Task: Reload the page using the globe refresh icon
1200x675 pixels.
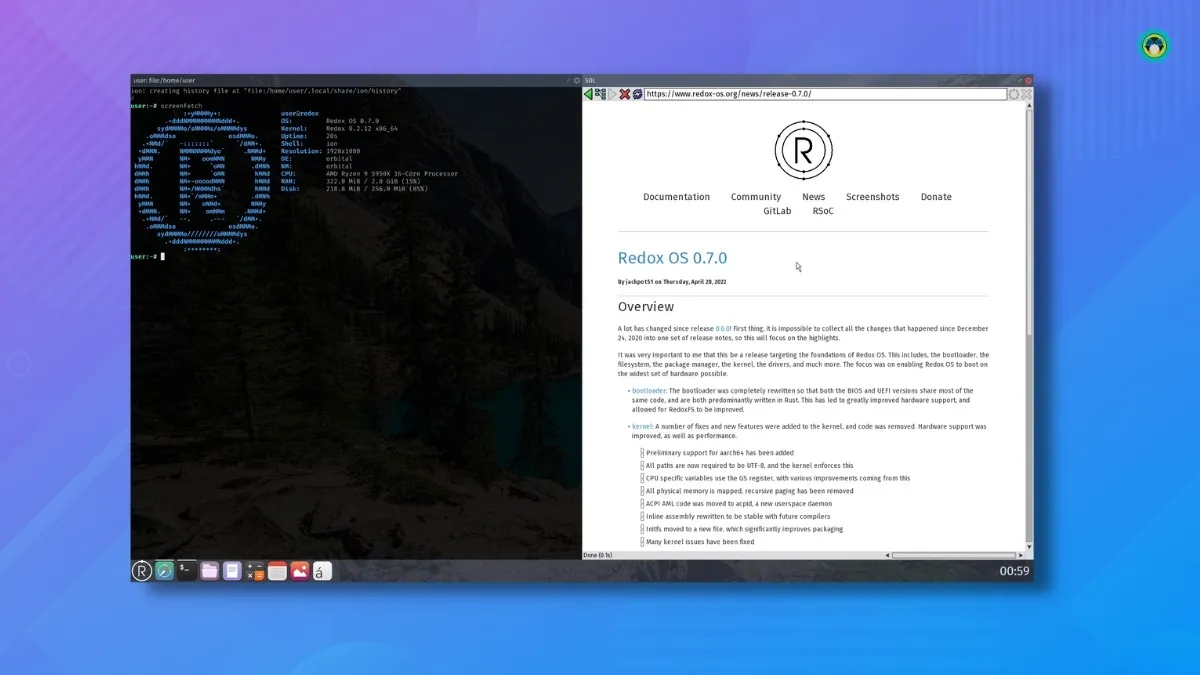Action: coord(638,93)
